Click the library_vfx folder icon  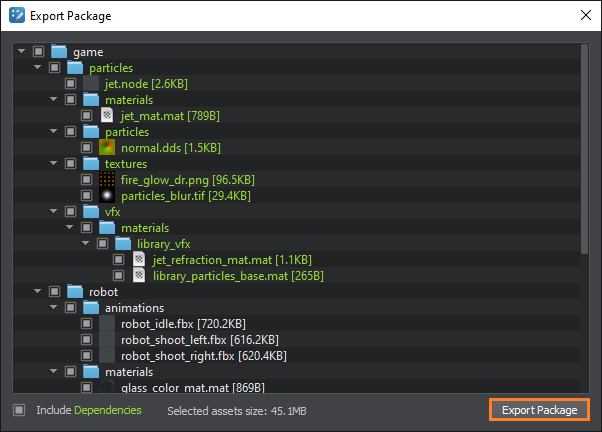pos(123,244)
